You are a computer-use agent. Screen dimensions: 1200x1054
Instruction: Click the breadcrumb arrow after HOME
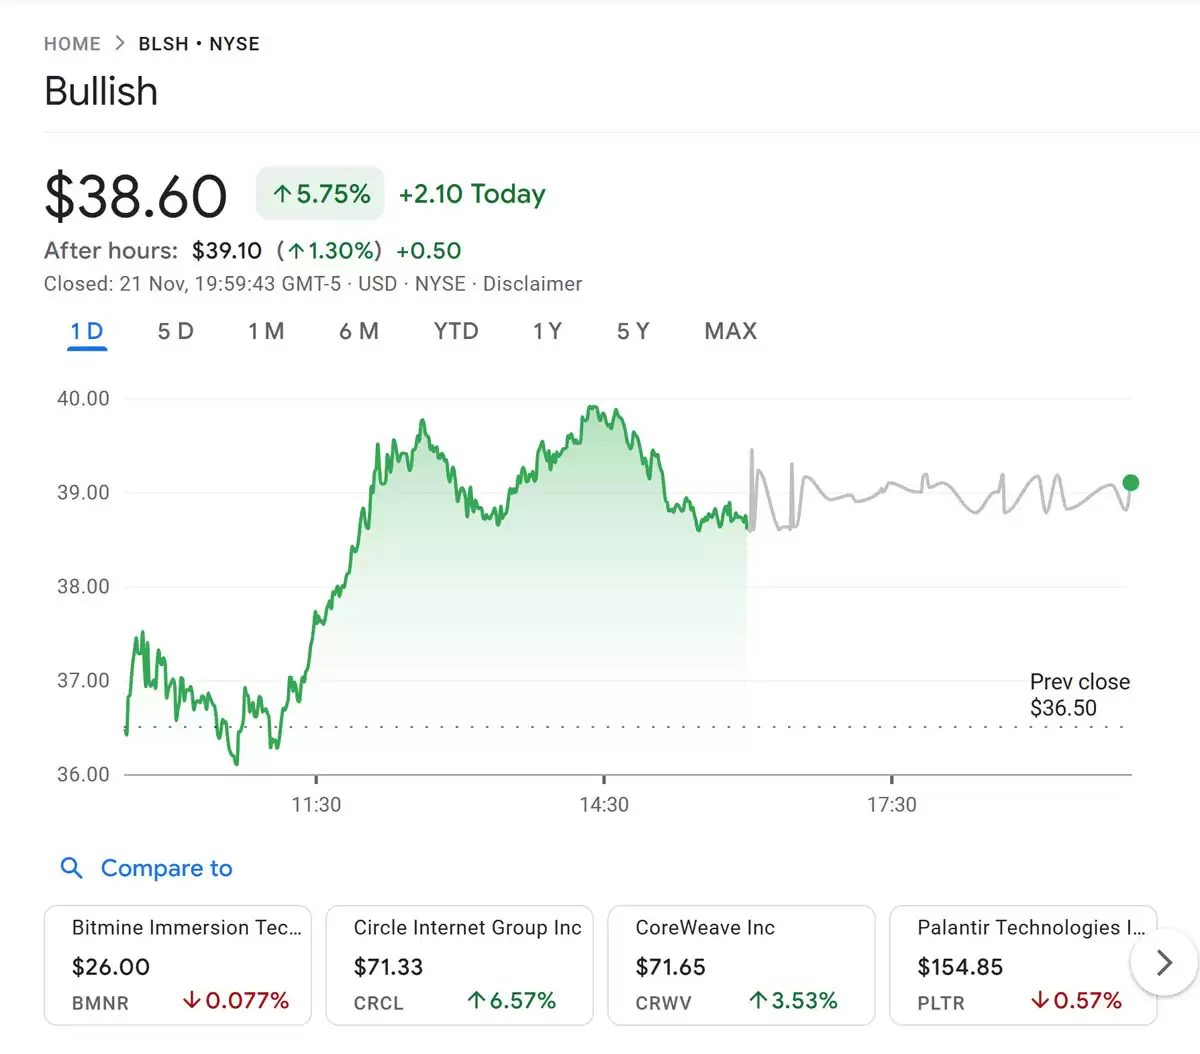[x=119, y=43]
